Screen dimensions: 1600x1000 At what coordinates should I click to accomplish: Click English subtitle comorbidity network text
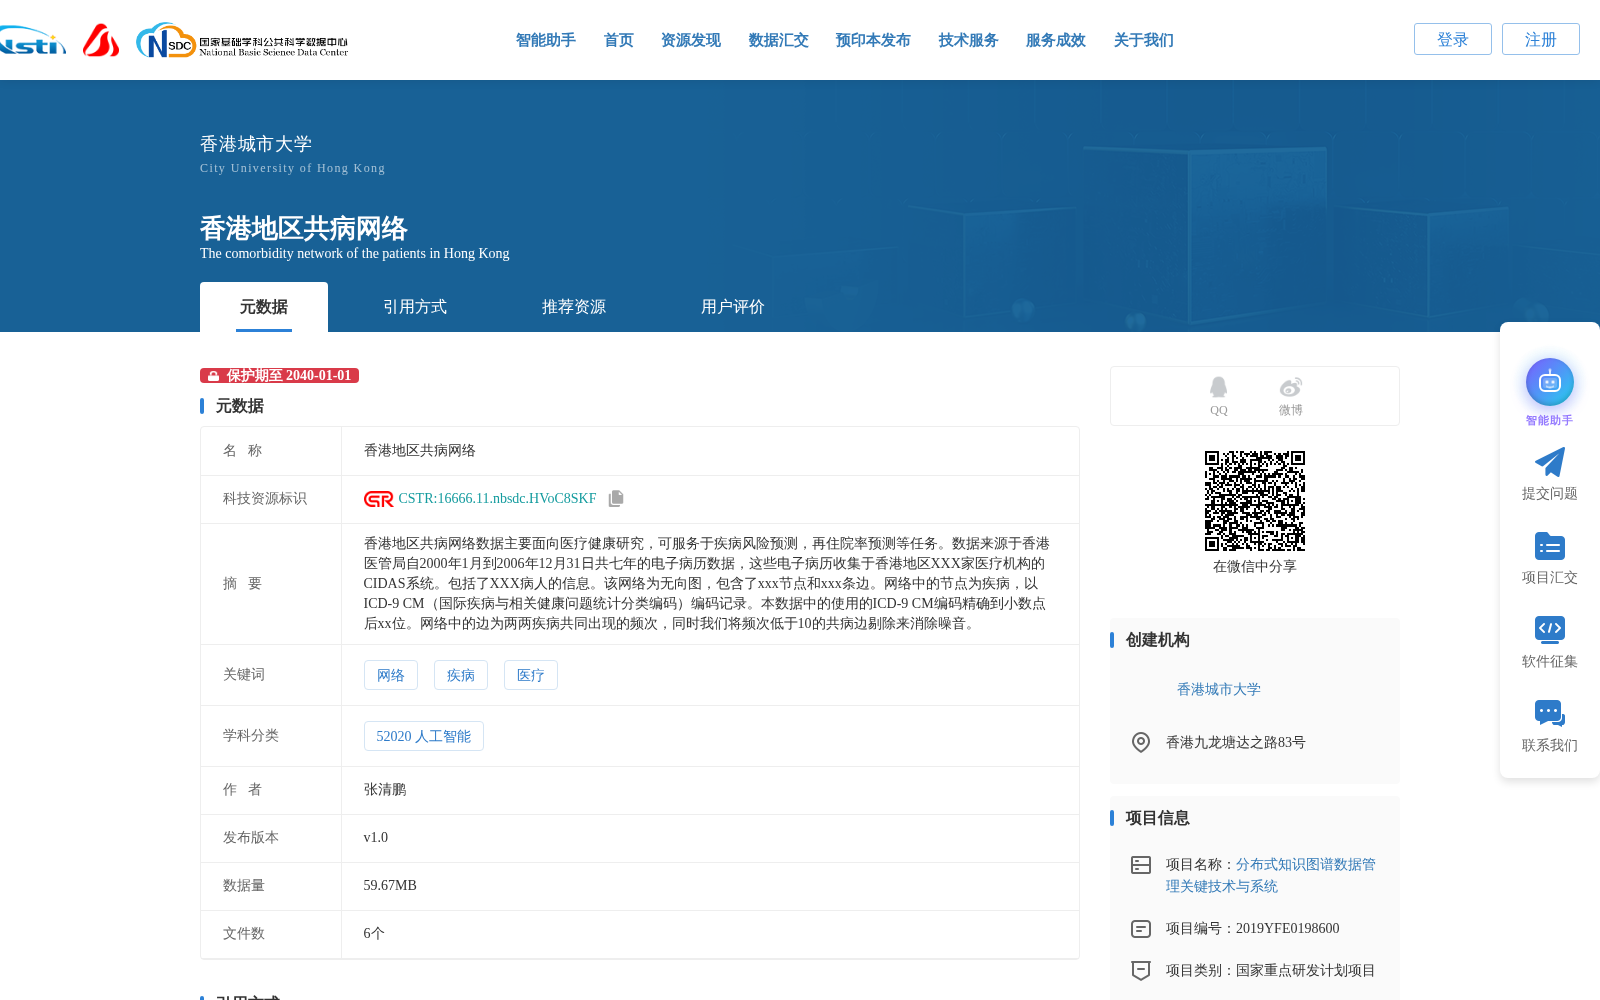(x=354, y=254)
